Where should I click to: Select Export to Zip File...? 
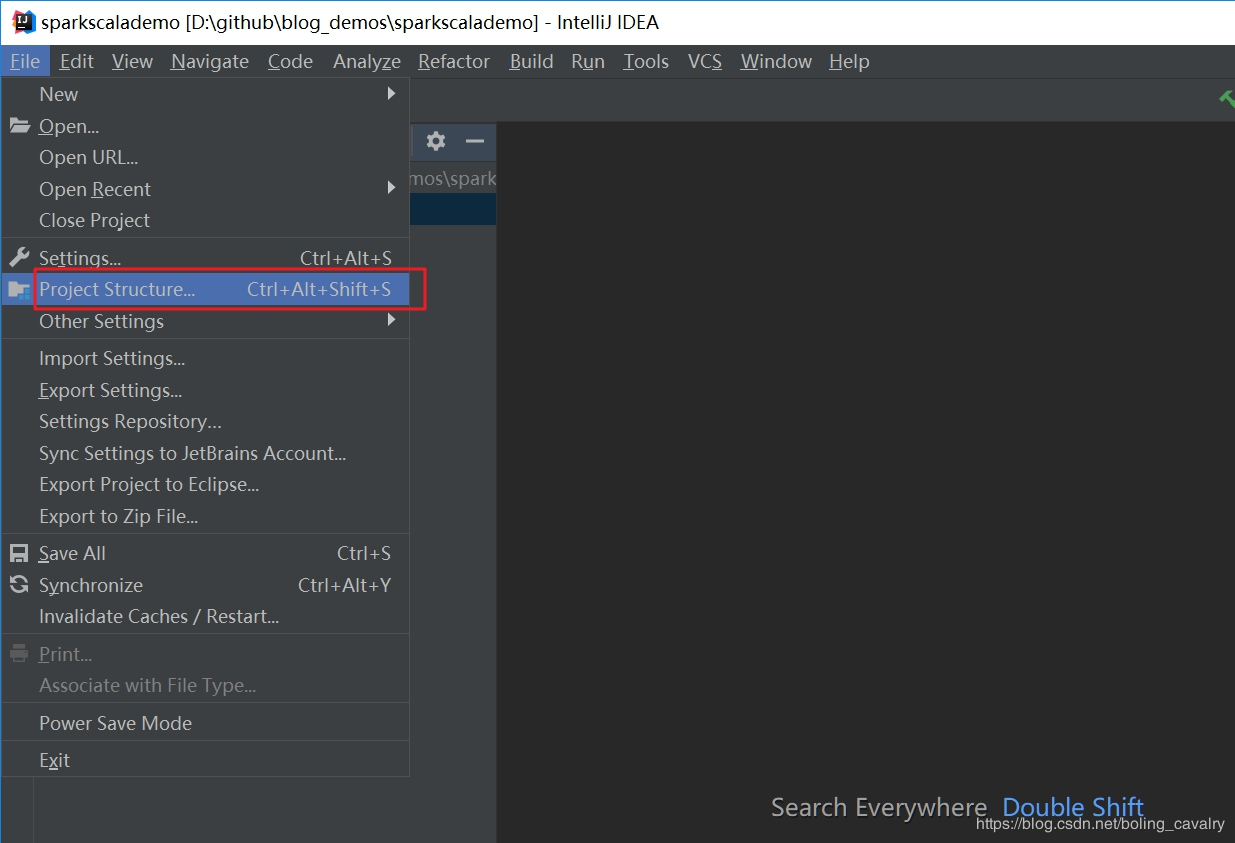205,516
